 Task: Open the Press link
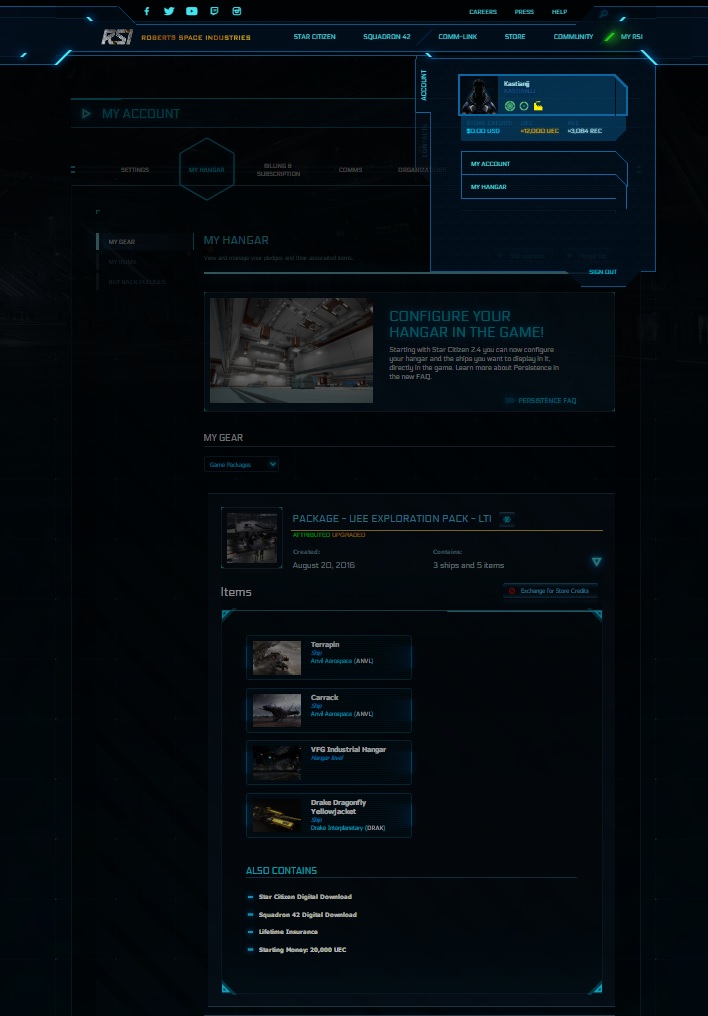(524, 12)
